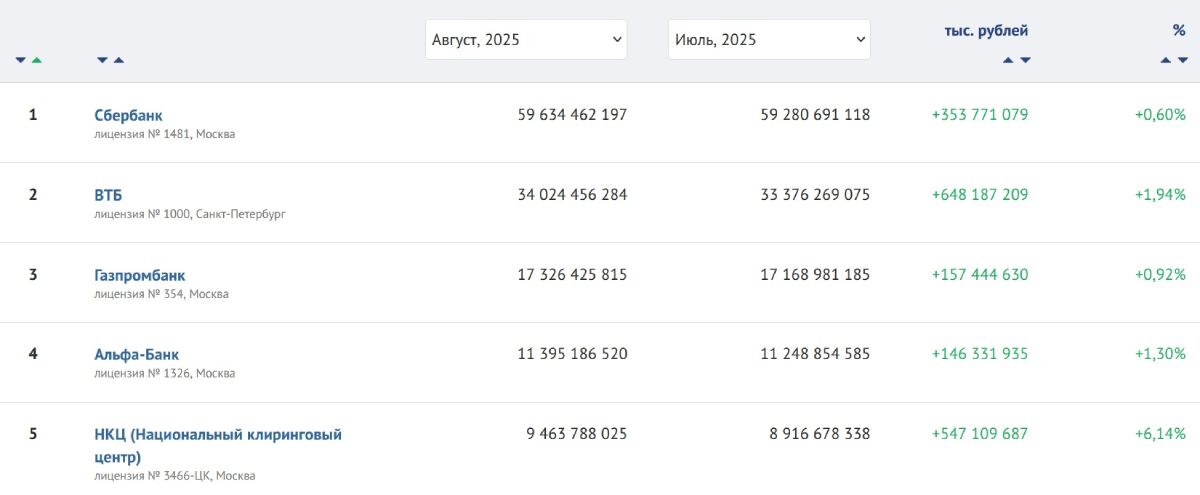Click ВТБ's change value +648 187 209
This screenshot has width=1200, height=495.
tap(980, 195)
